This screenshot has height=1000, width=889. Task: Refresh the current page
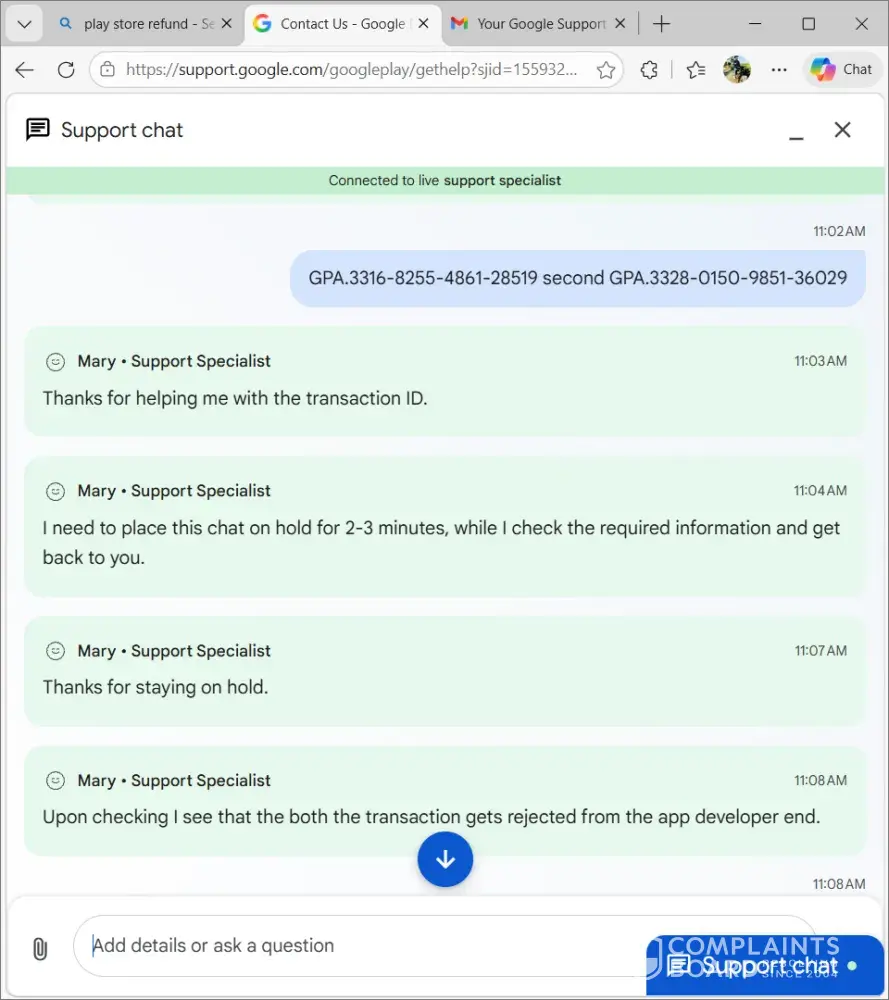coord(66,69)
